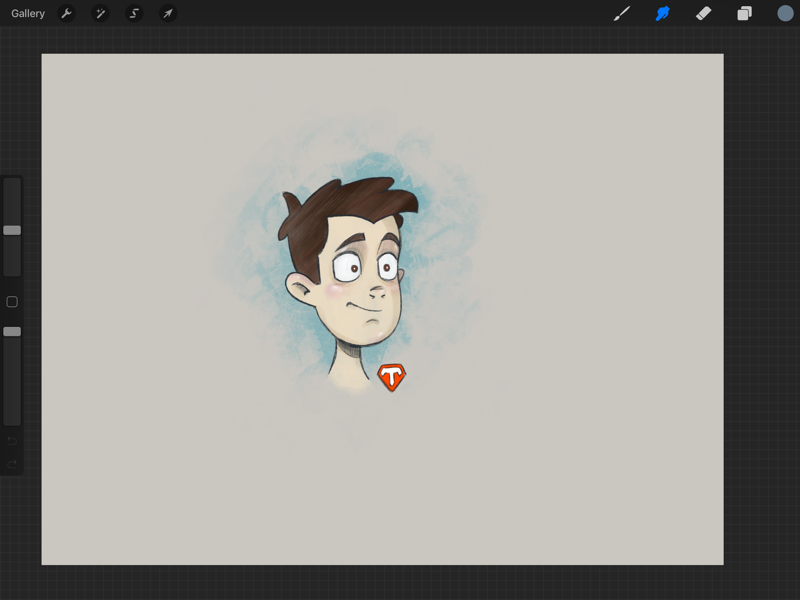Activate the Selection tool
This screenshot has width=800, height=600.
point(133,14)
